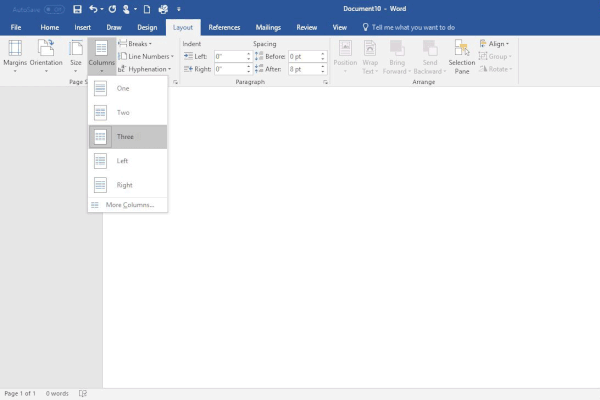
Task: Open the Align dropdown in Arrange
Action: pyautogui.click(x=495, y=44)
